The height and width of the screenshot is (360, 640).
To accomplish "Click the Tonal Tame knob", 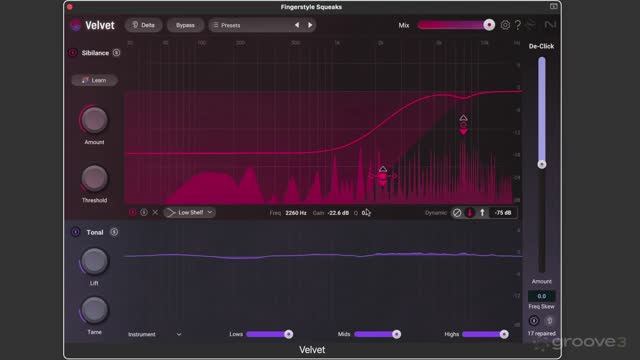I will click(x=94, y=310).
